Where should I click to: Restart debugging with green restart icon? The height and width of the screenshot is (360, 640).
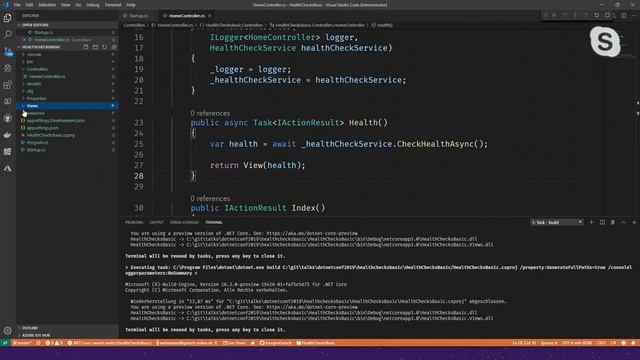click(596, 15)
